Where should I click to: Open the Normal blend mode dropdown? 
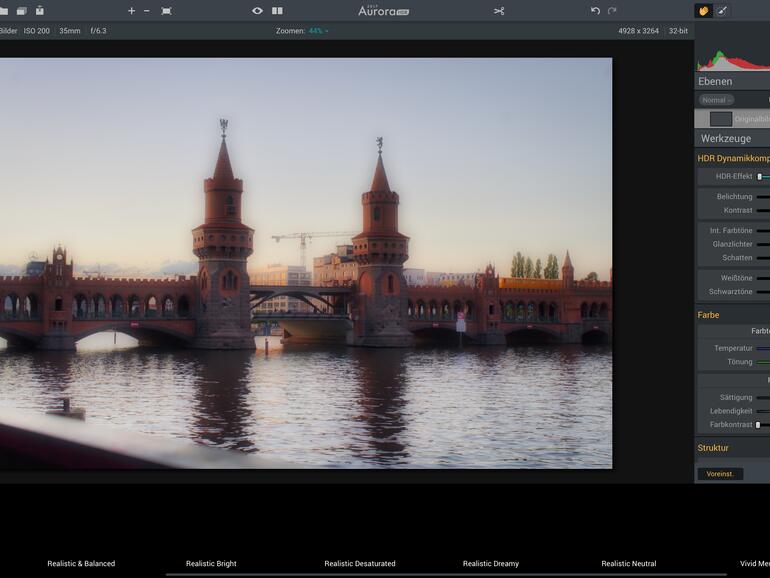(x=716, y=100)
